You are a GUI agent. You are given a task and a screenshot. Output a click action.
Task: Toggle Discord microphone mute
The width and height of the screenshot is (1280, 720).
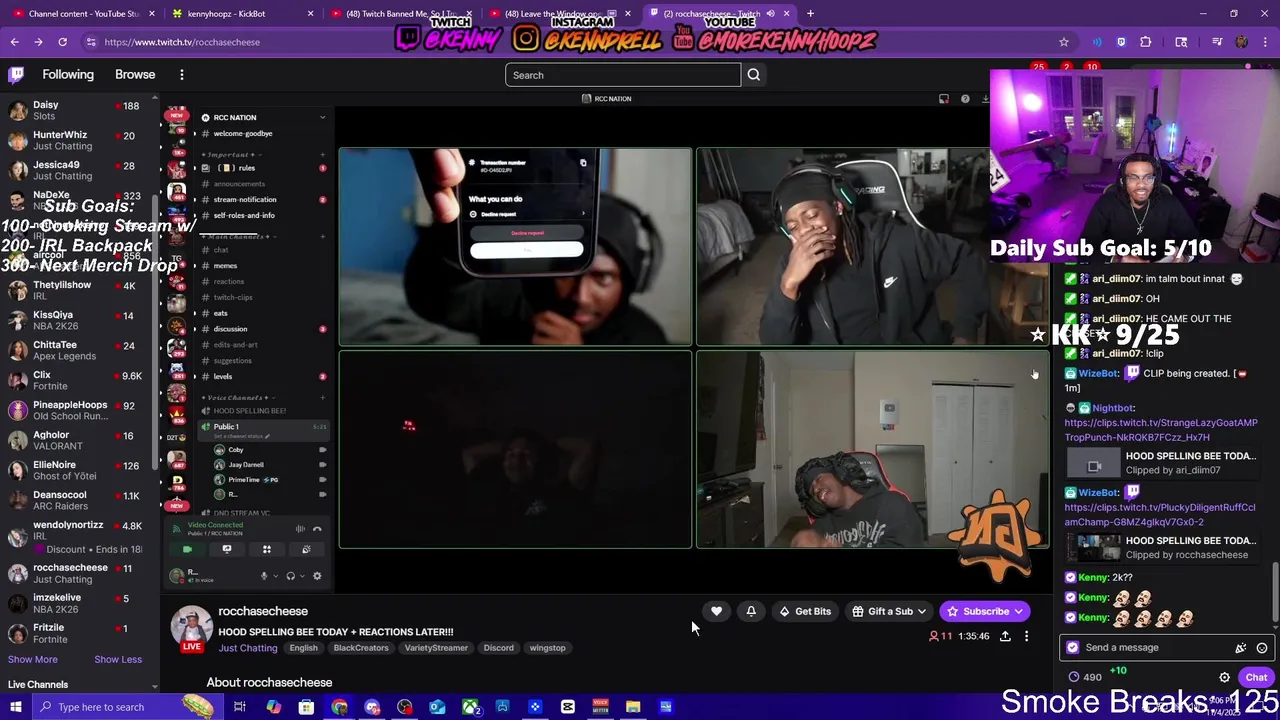click(264, 576)
